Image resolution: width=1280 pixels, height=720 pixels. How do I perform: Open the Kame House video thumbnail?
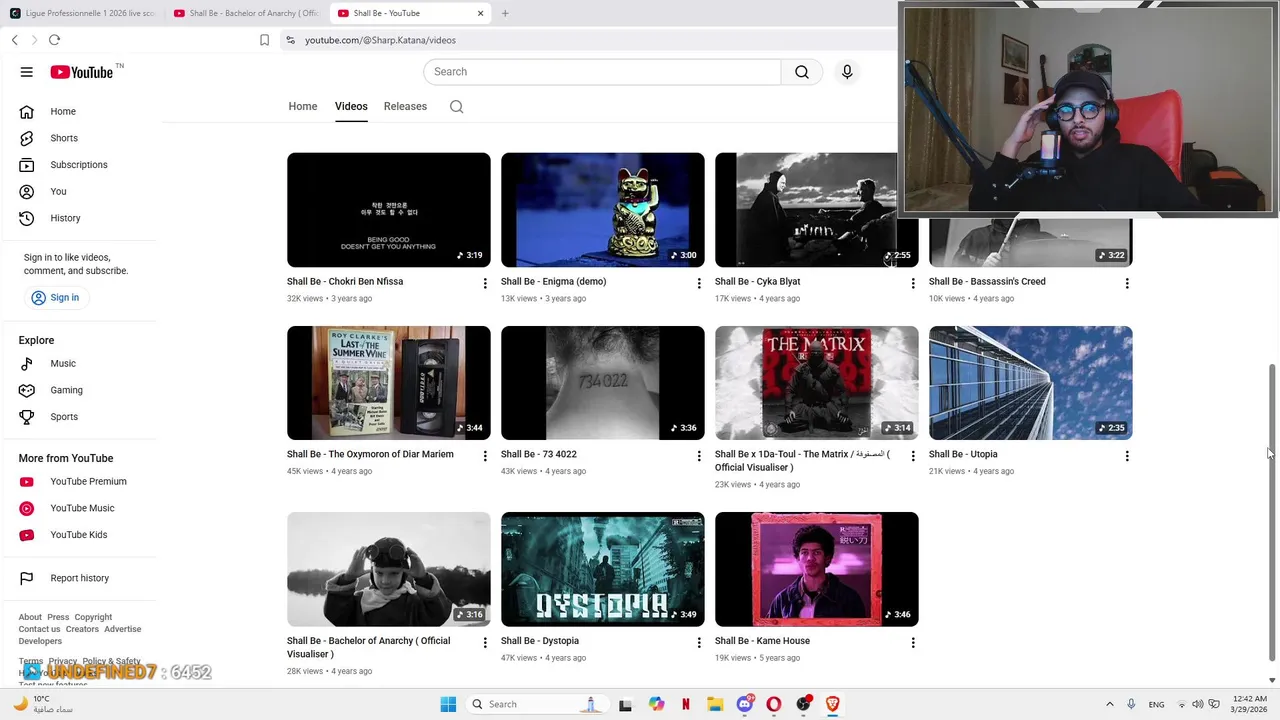click(817, 569)
